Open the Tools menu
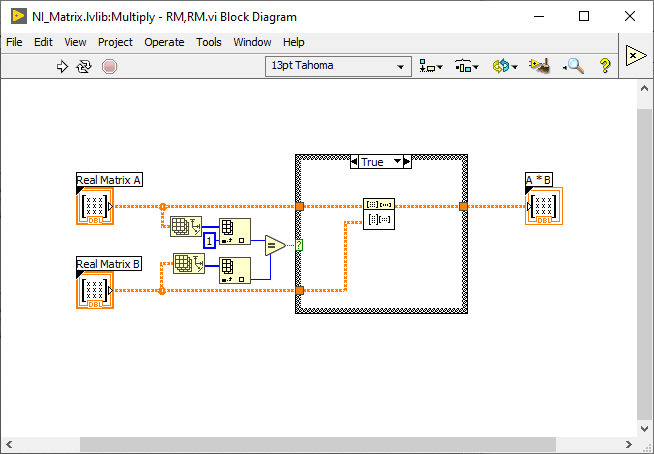 click(x=209, y=42)
